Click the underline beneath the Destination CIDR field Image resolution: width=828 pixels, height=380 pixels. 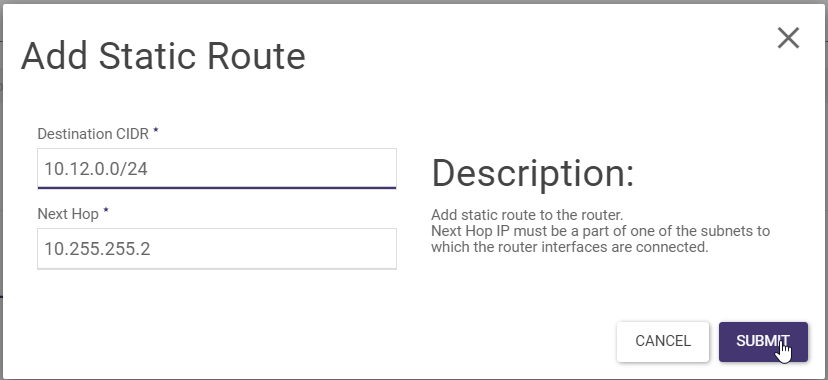(x=217, y=187)
